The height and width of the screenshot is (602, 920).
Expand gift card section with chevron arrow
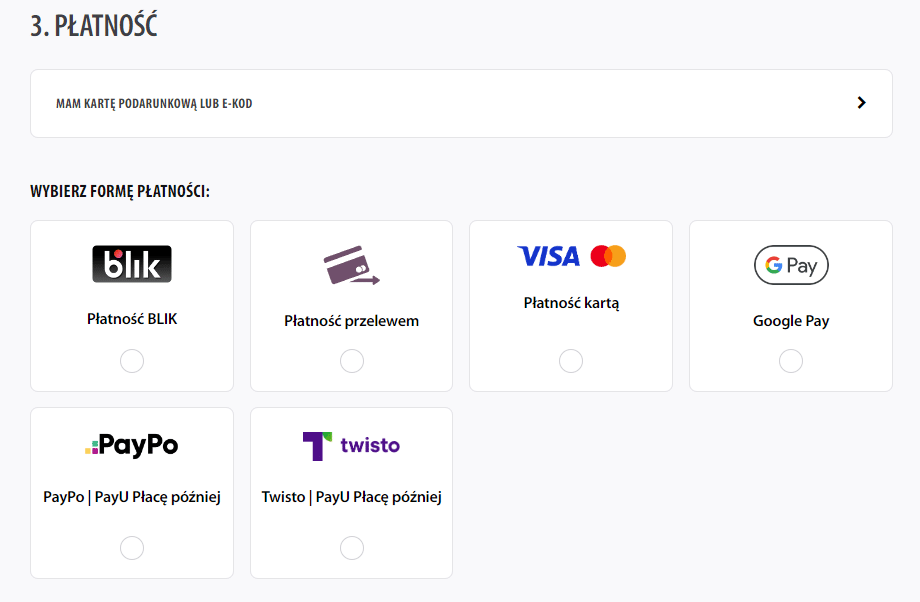coord(862,103)
